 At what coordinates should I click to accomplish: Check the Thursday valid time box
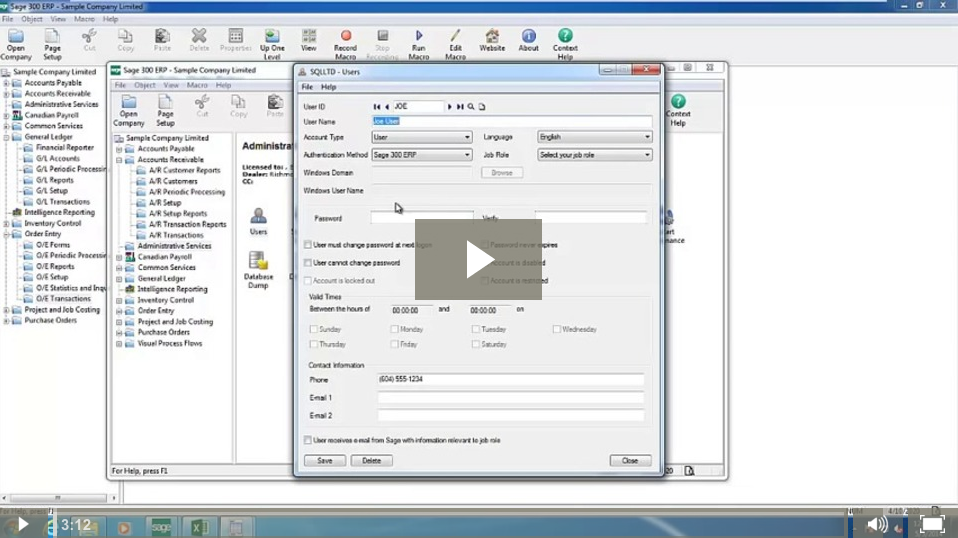313,344
